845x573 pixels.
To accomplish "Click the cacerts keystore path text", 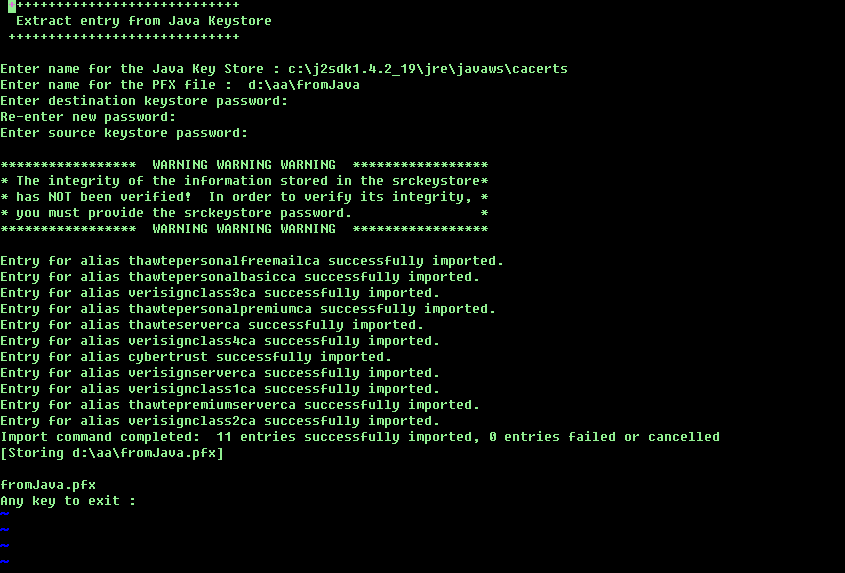I will point(428,69).
